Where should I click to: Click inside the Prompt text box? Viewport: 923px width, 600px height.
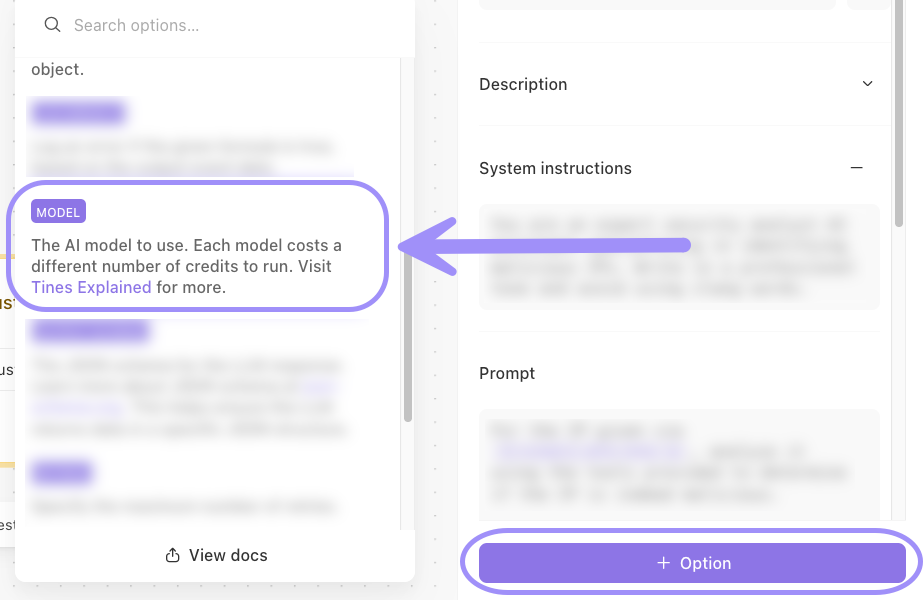pos(679,465)
